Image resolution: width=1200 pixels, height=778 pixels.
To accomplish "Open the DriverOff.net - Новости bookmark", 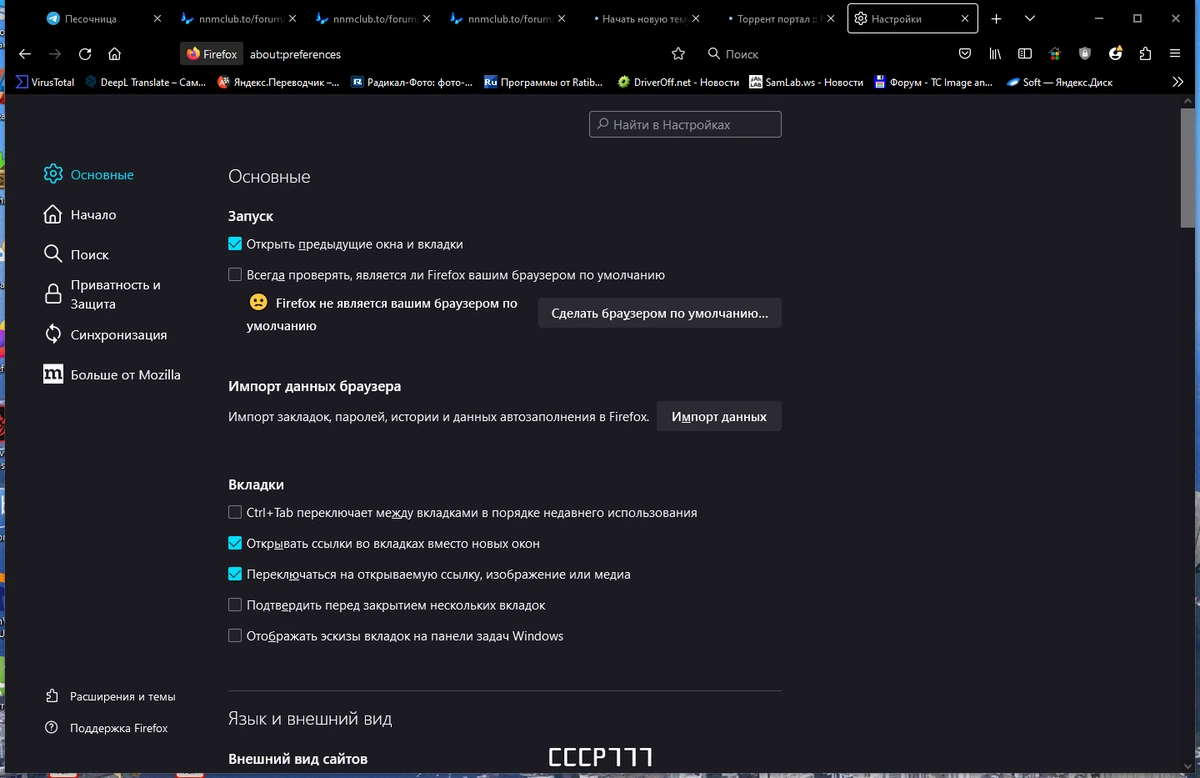I will [678, 82].
